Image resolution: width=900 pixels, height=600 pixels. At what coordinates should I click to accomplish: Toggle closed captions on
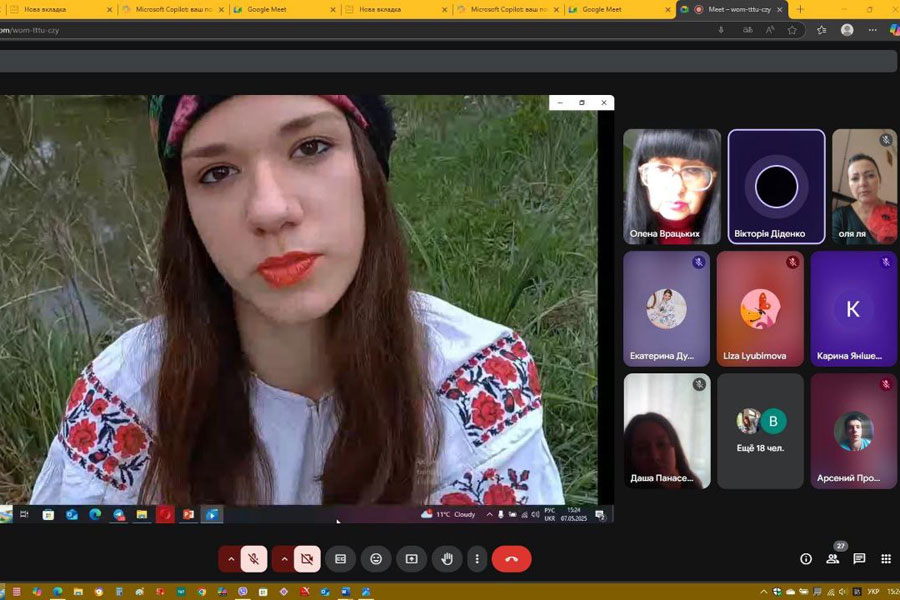340,559
